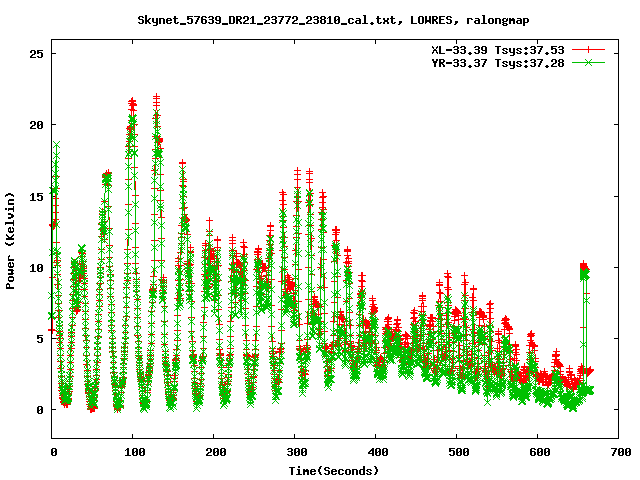Click the x-axis tick label 400

tap(378, 452)
